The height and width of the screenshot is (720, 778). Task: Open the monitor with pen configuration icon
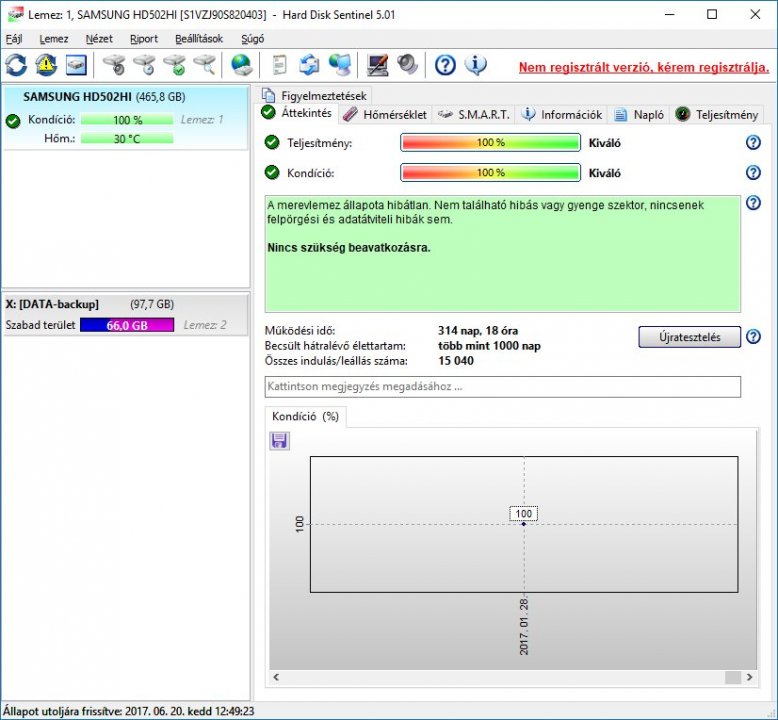coord(378,65)
